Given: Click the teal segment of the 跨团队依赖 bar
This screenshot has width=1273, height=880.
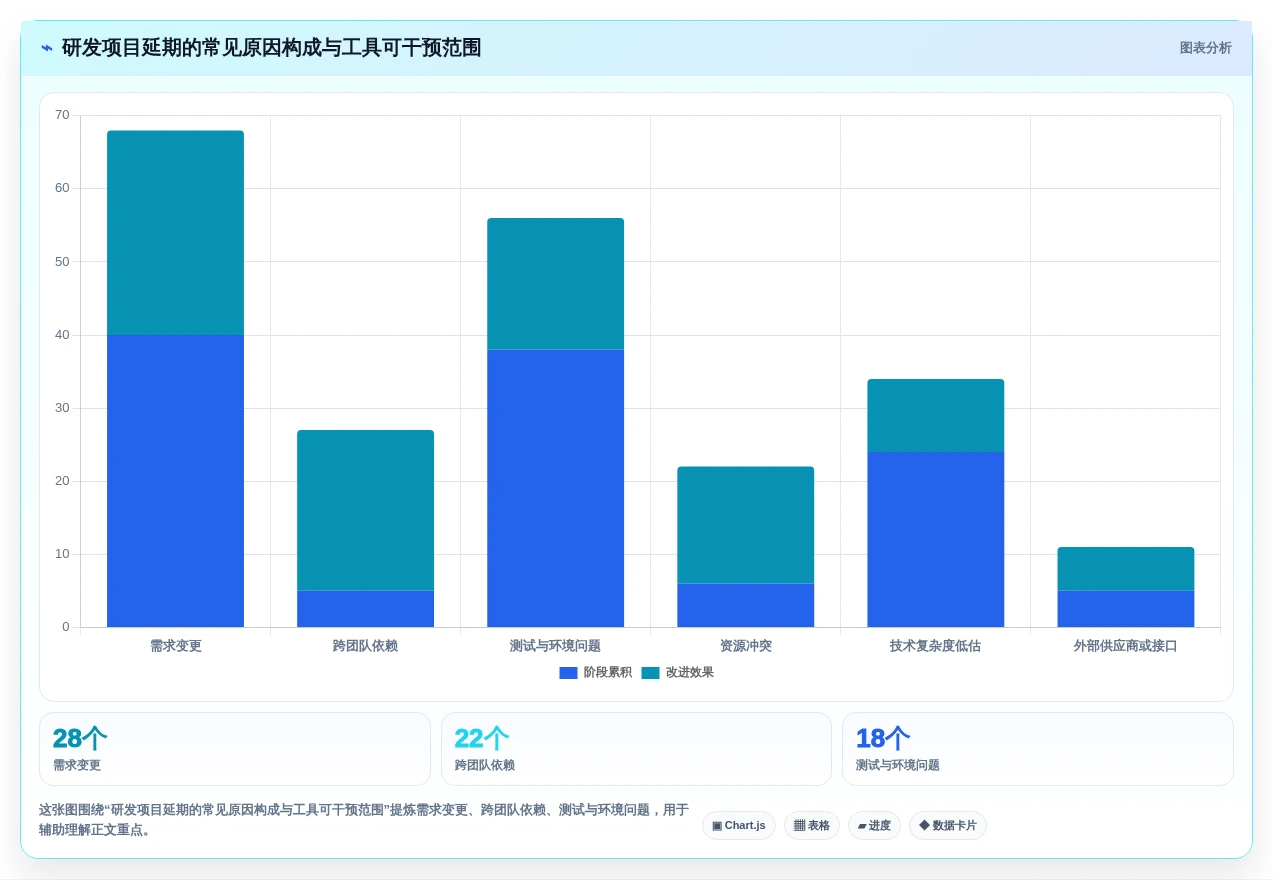Looking at the screenshot, I should pos(365,510).
